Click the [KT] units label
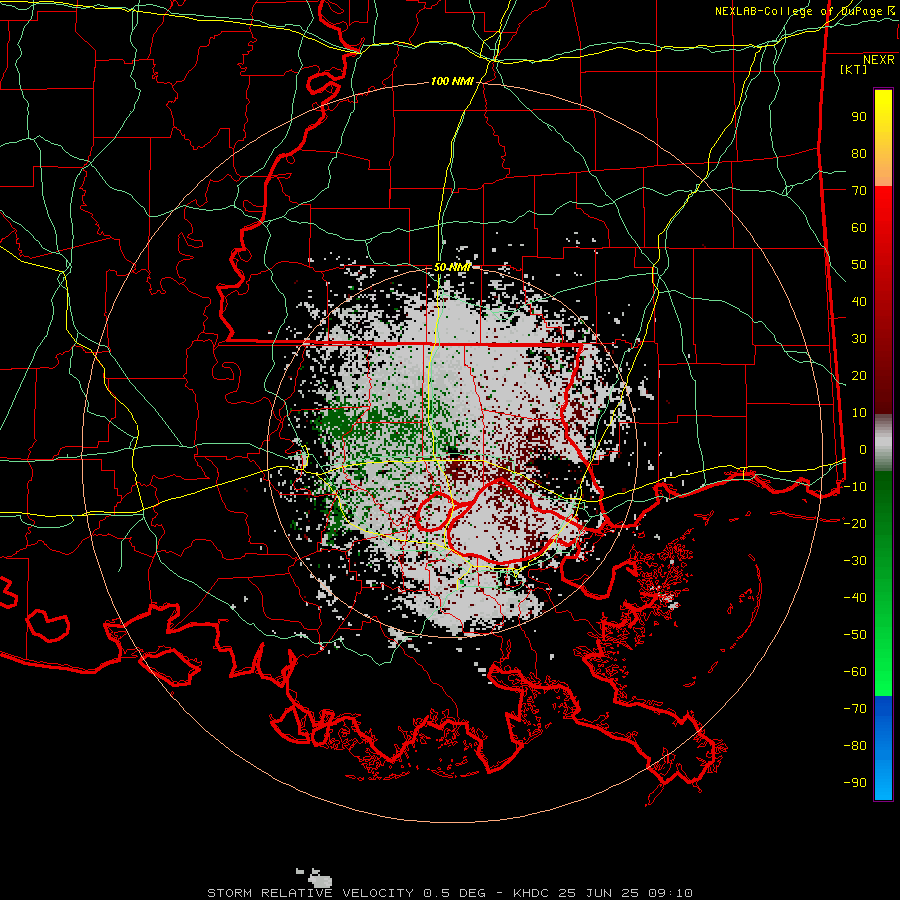The width and height of the screenshot is (900, 900). click(853, 69)
